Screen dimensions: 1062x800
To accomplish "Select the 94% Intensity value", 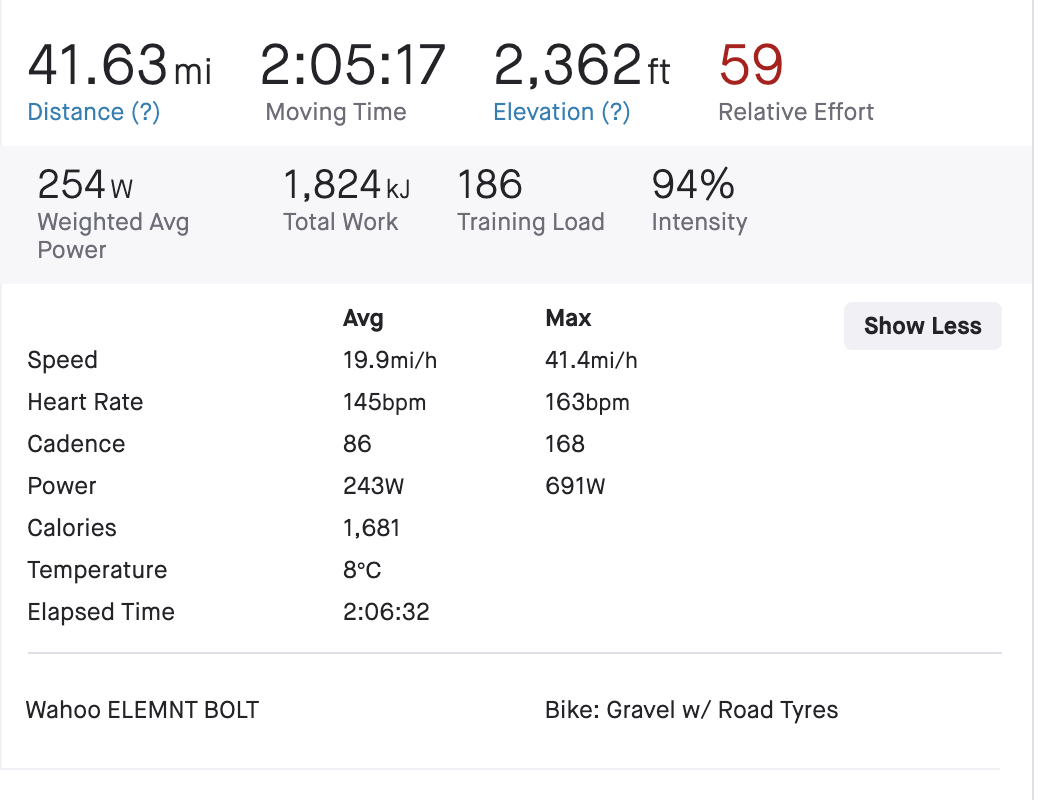I will coord(693,185).
